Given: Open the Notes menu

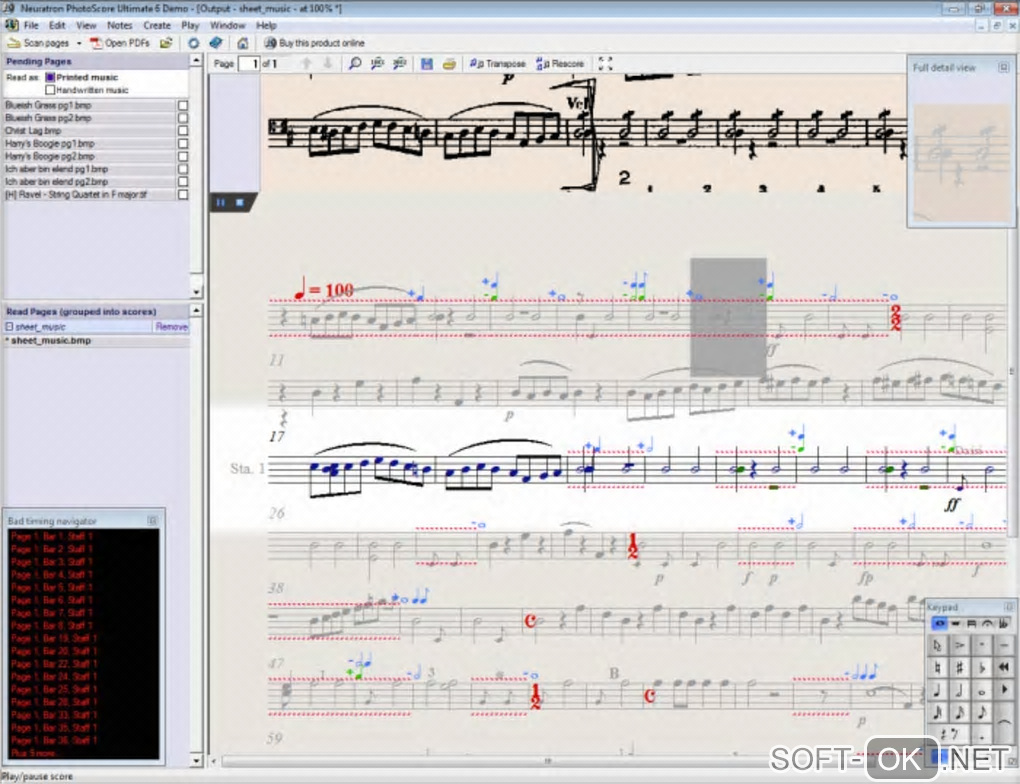Looking at the screenshot, I should (119, 24).
